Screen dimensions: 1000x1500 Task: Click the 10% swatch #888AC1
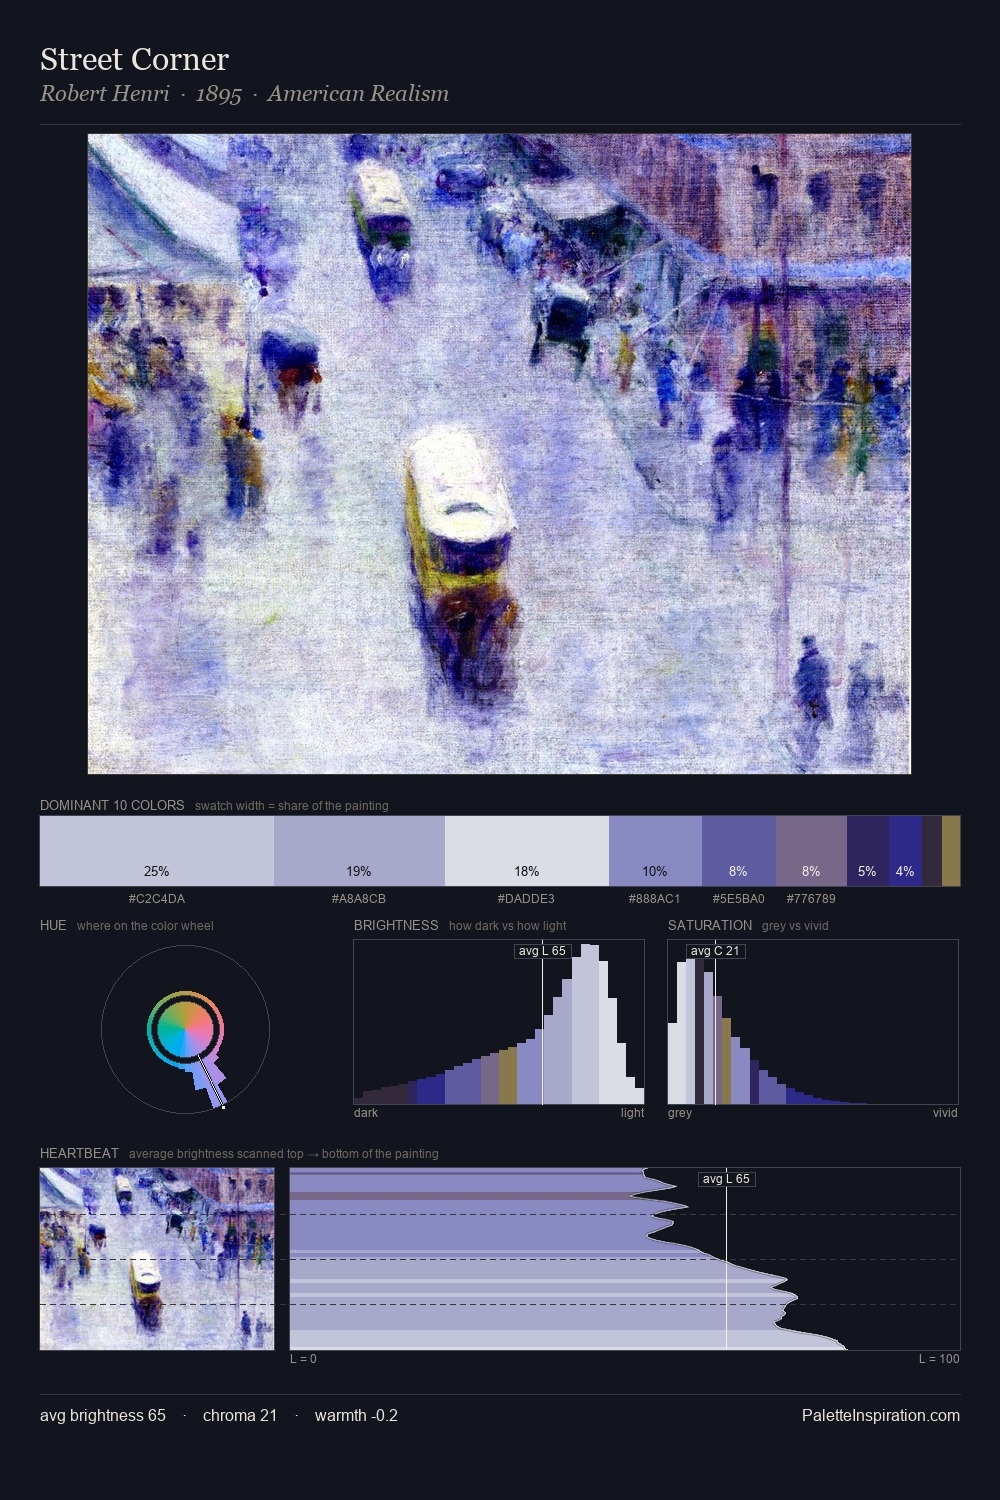pos(655,851)
